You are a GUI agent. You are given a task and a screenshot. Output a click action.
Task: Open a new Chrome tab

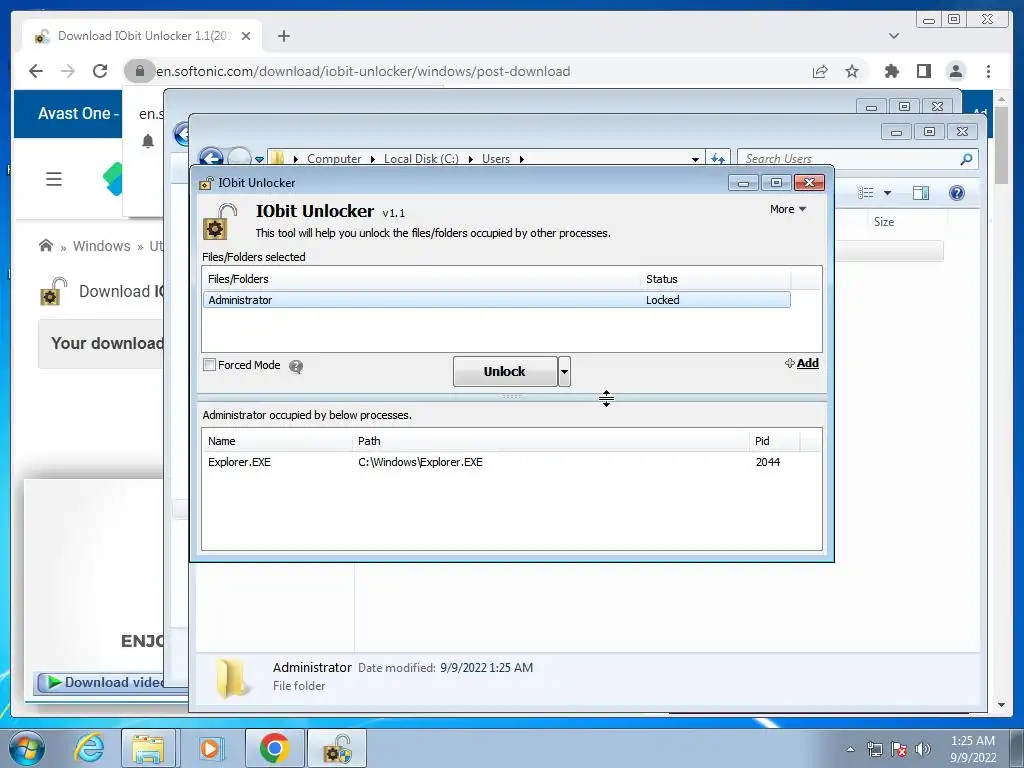tap(283, 36)
